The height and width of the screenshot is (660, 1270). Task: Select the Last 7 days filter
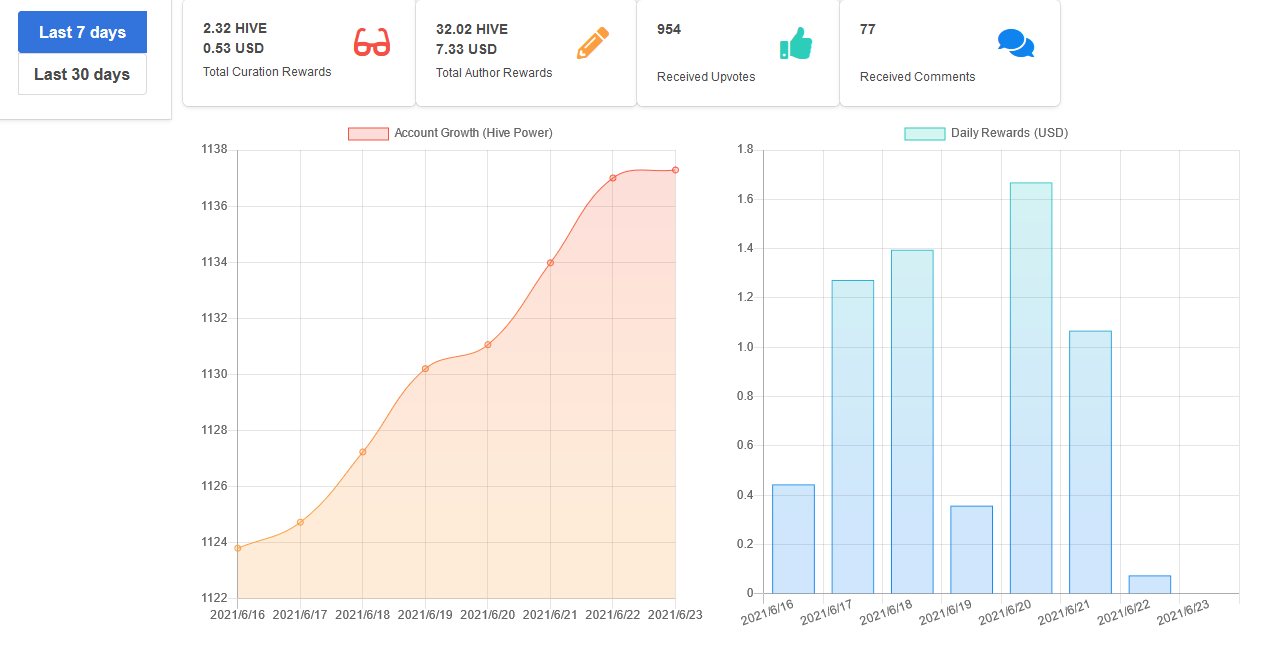point(82,32)
